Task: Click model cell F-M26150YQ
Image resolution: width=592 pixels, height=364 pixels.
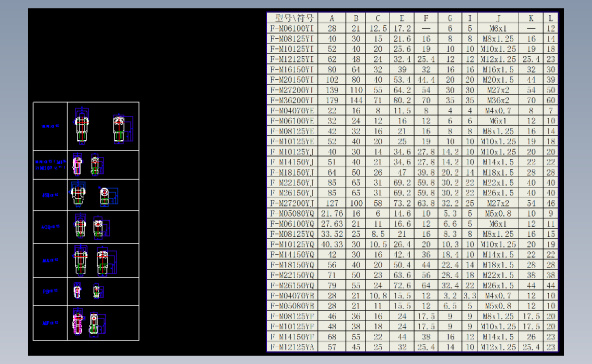Action: (x=293, y=285)
